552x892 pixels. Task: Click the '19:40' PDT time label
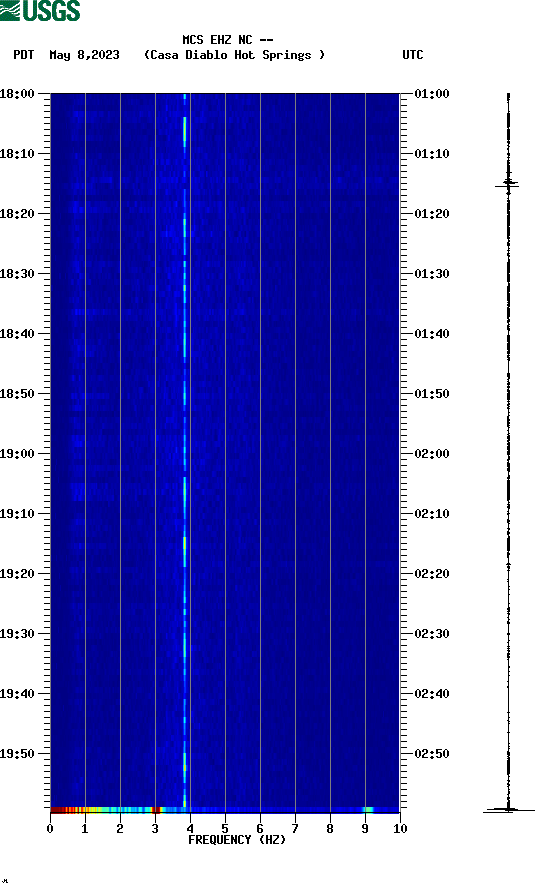(x=17, y=693)
